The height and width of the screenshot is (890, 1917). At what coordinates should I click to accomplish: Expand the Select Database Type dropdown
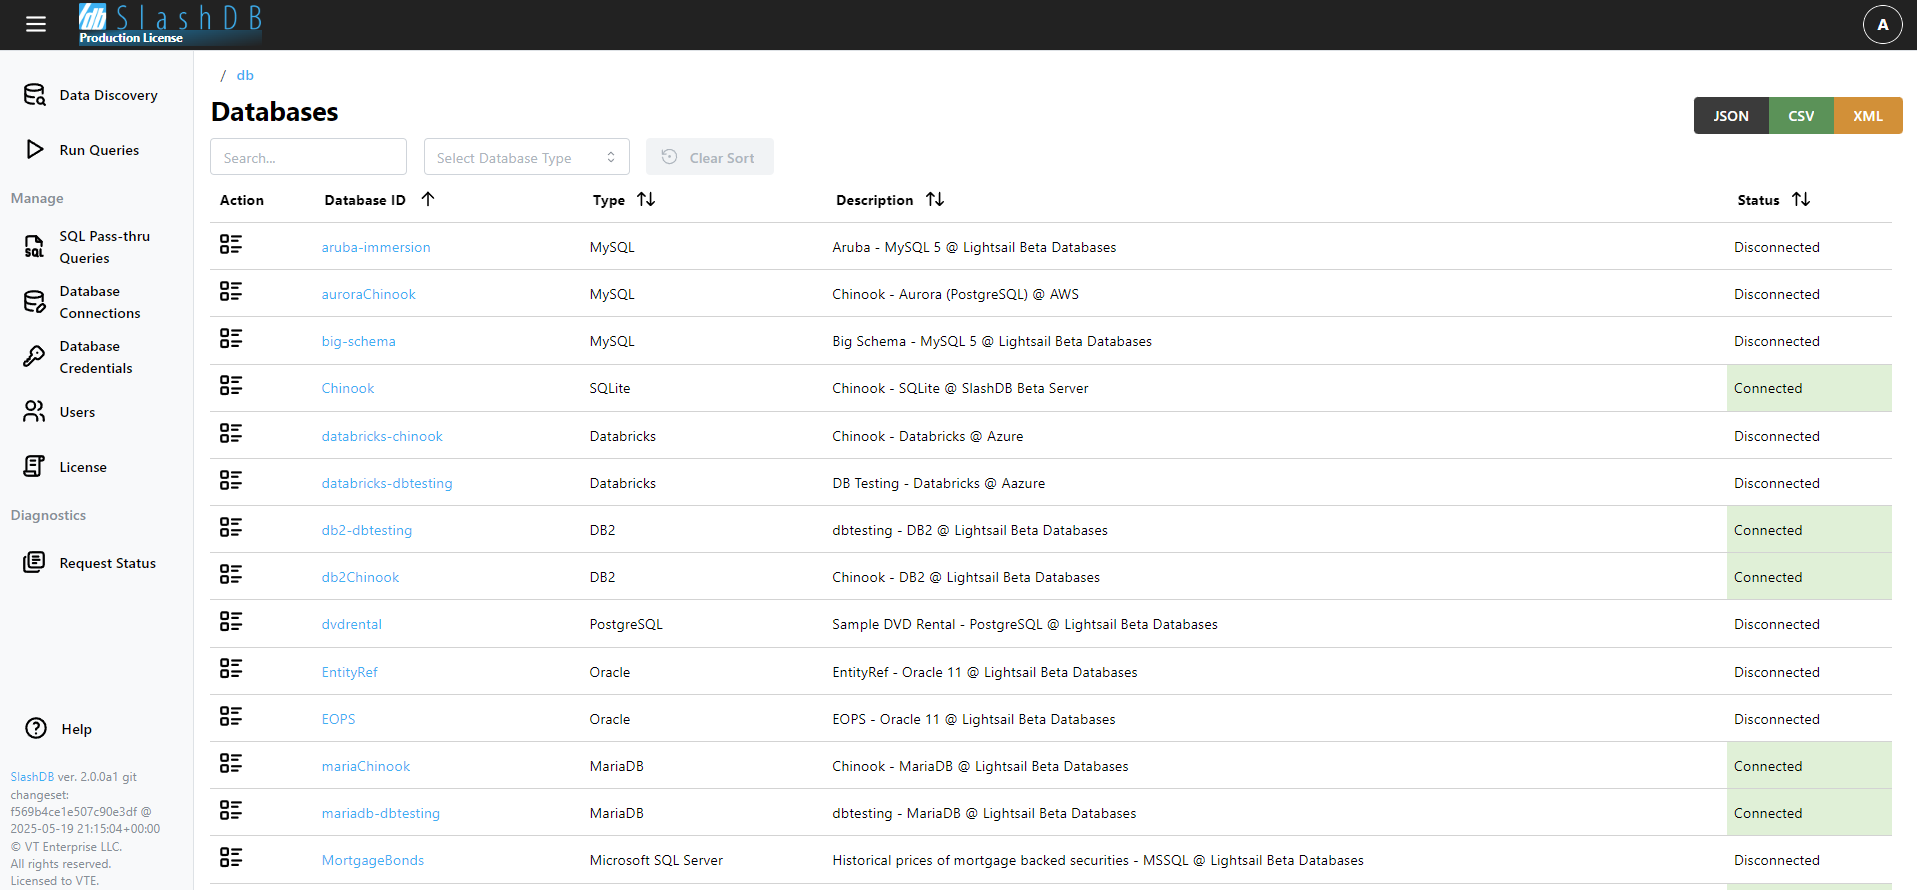pos(526,157)
